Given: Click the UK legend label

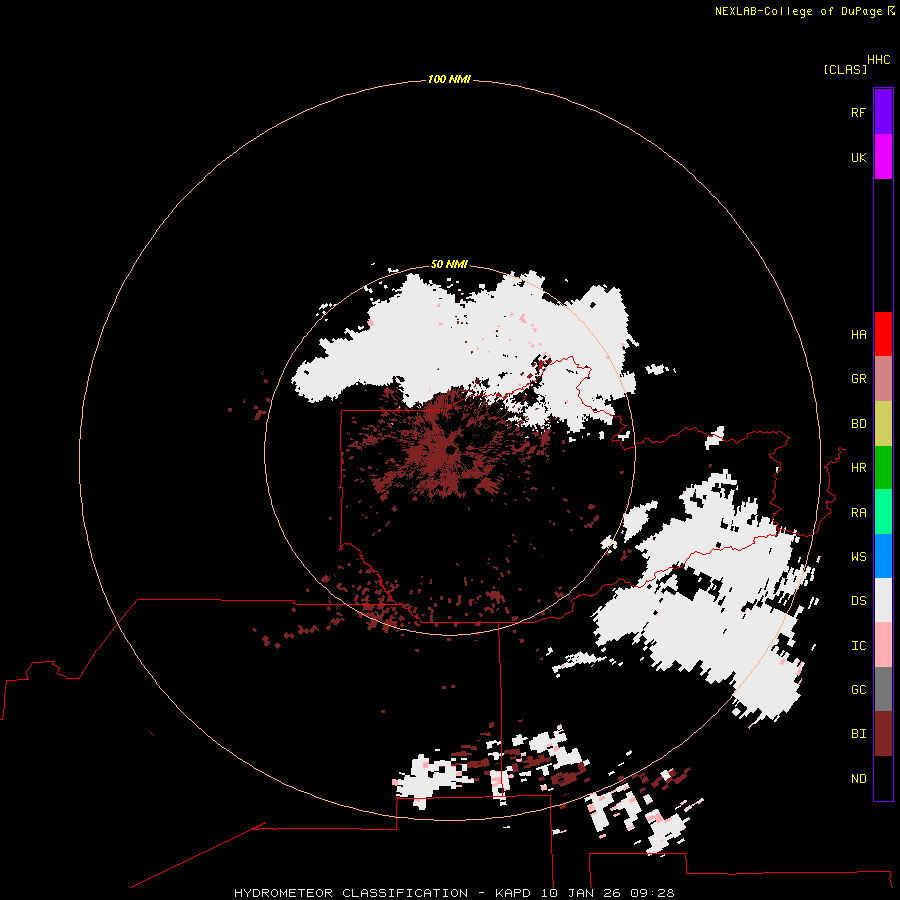Looking at the screenshot, I should tap(858, 157).
